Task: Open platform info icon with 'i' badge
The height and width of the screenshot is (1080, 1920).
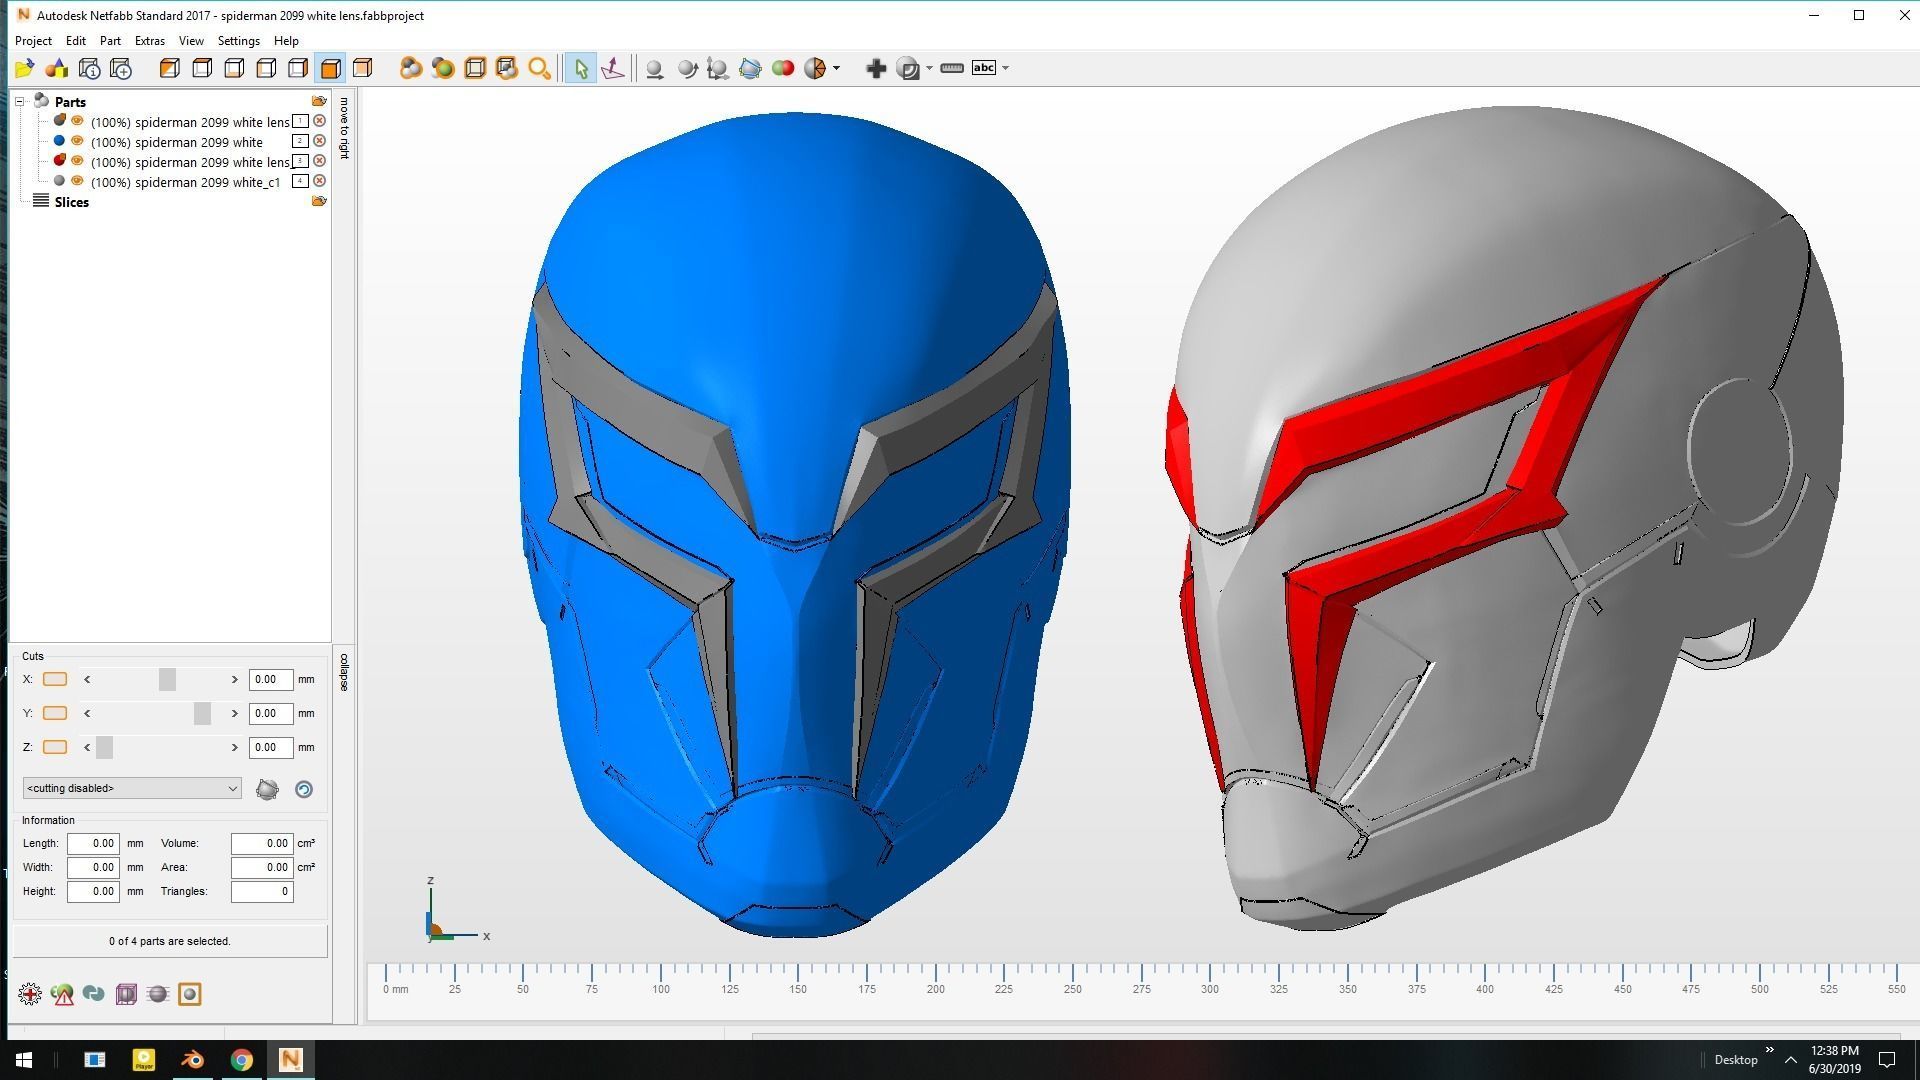Action: (89, 68)
